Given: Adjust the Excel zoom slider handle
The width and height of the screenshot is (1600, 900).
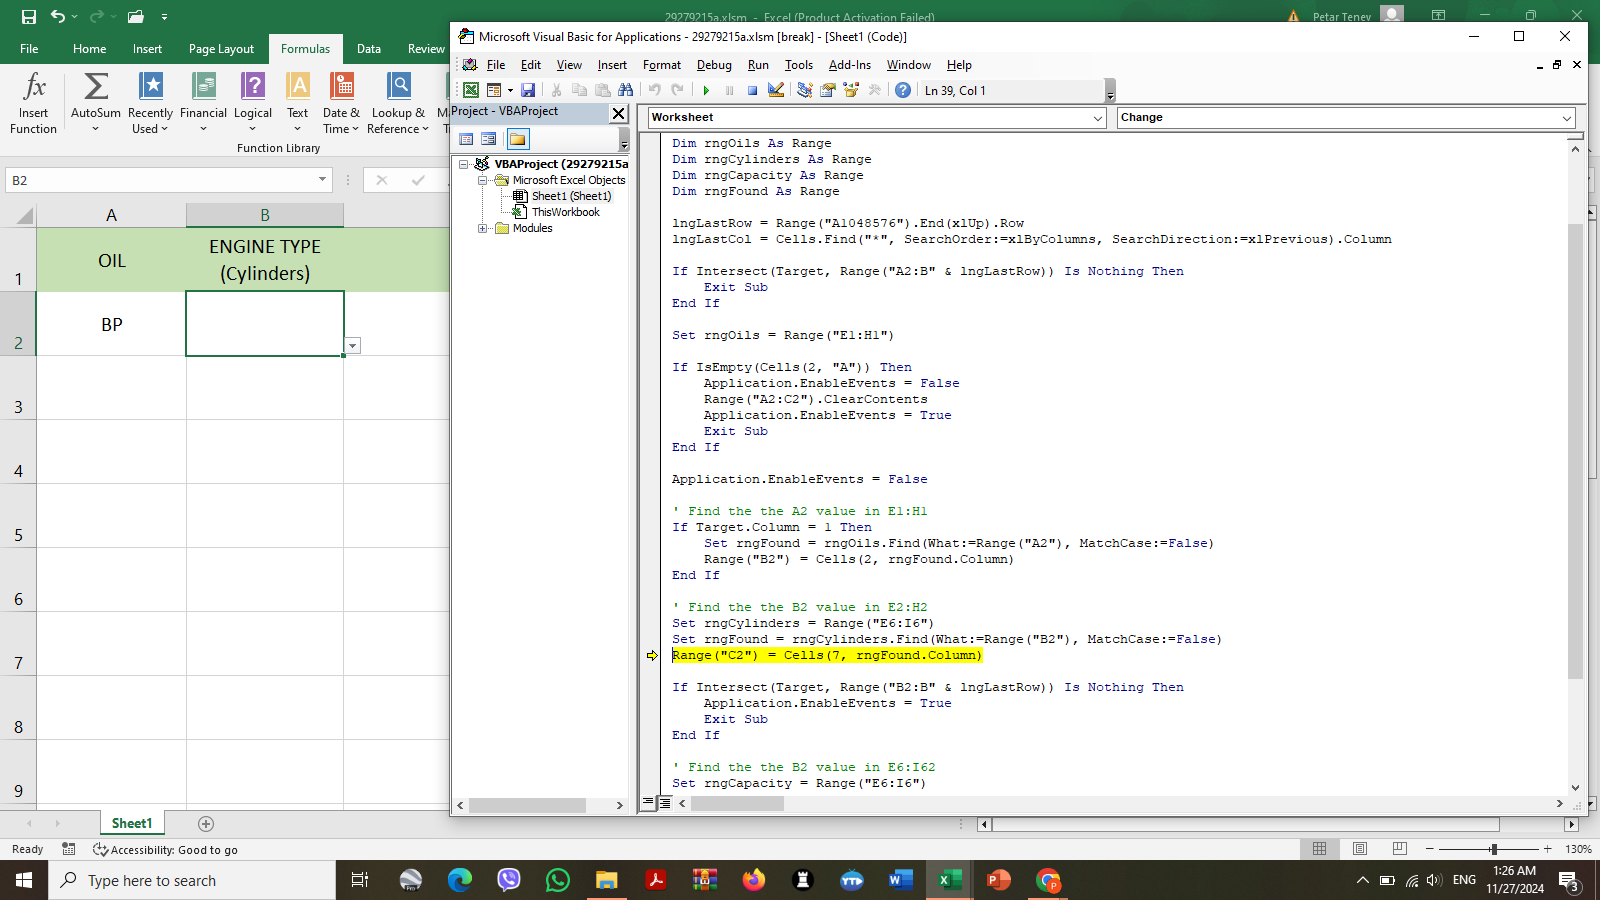Looking at the screenshot, I should coord(1494,849).
